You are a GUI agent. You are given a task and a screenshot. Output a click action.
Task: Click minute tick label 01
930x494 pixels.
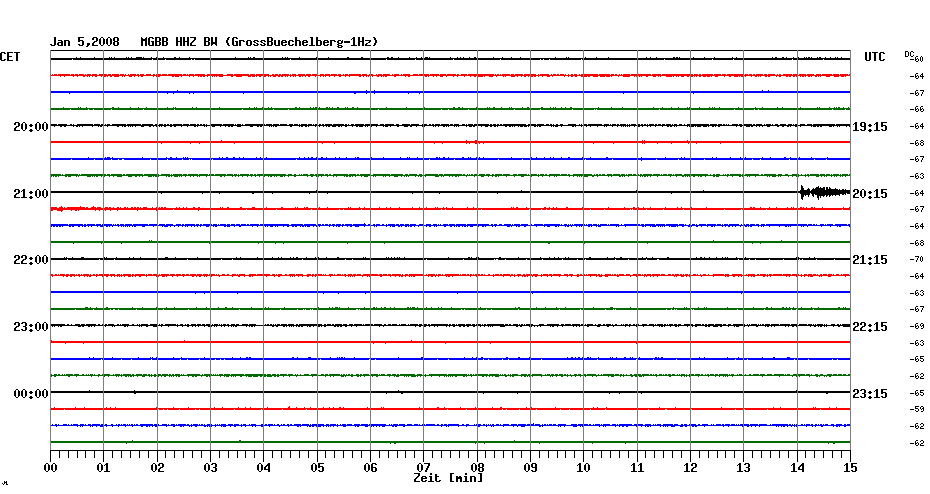[x=104, y=468]
